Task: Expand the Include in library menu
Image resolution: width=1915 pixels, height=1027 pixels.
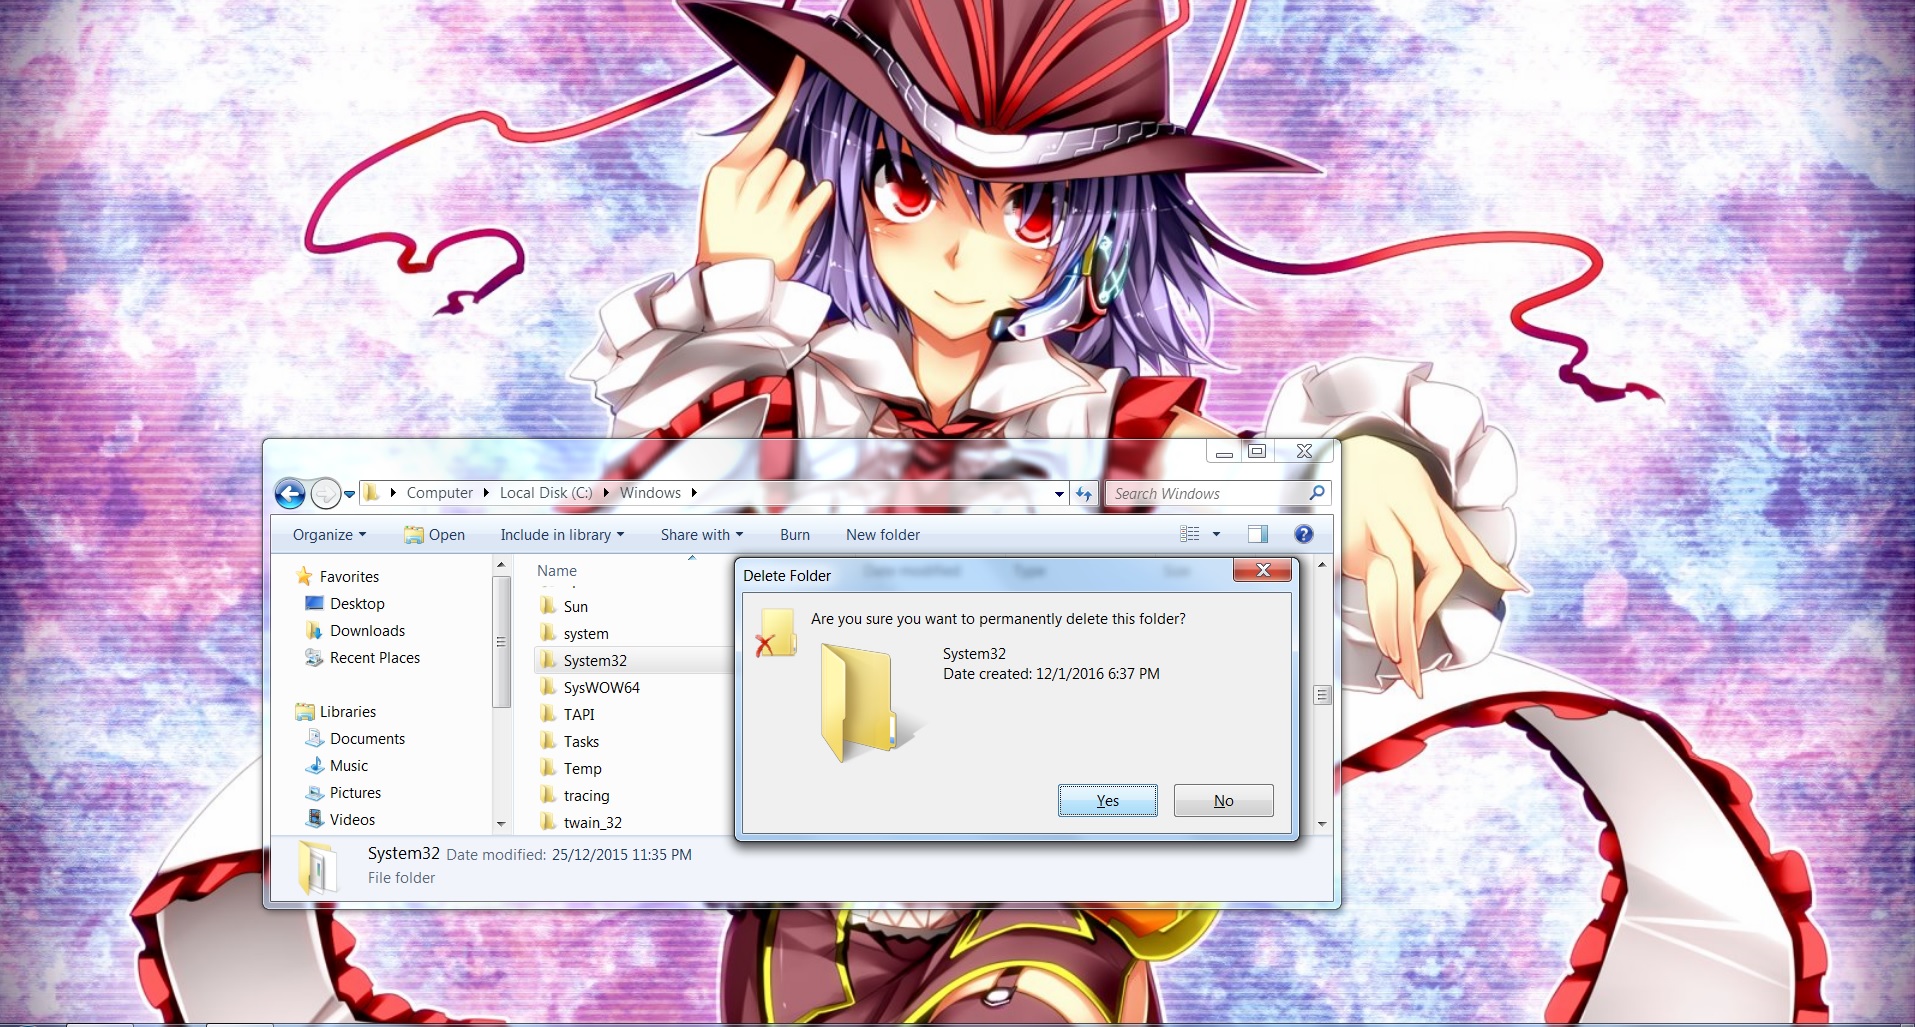Action: pyautogui.click(x=561, y=535)
